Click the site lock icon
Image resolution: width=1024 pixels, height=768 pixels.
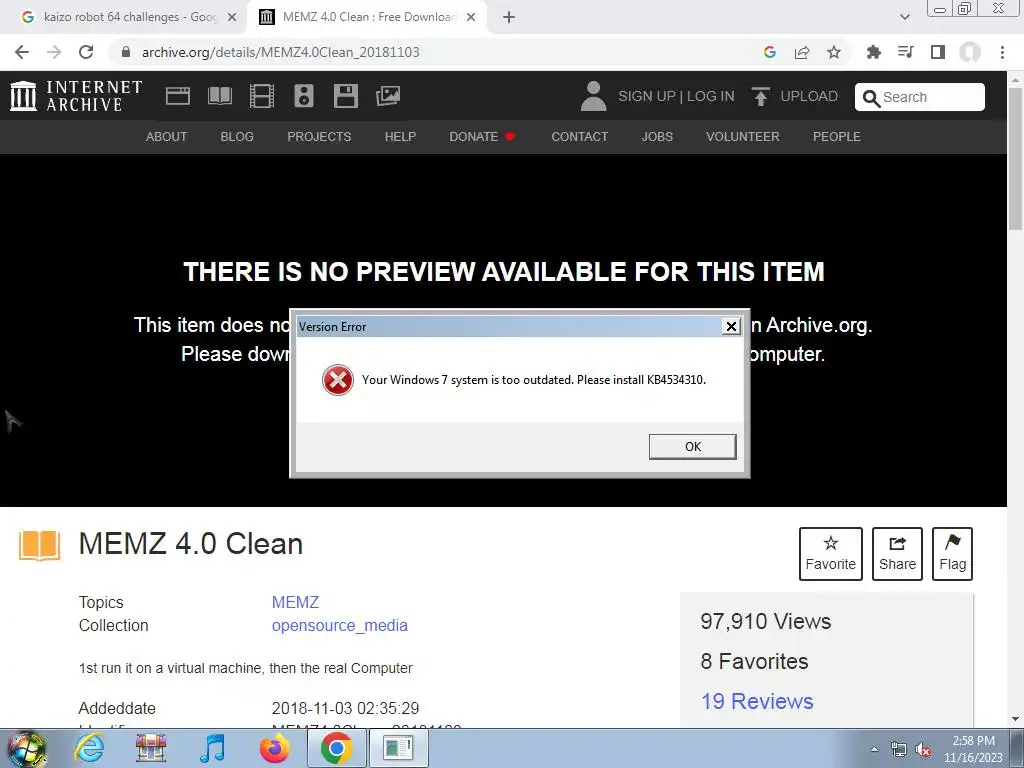tap(126, 52)
